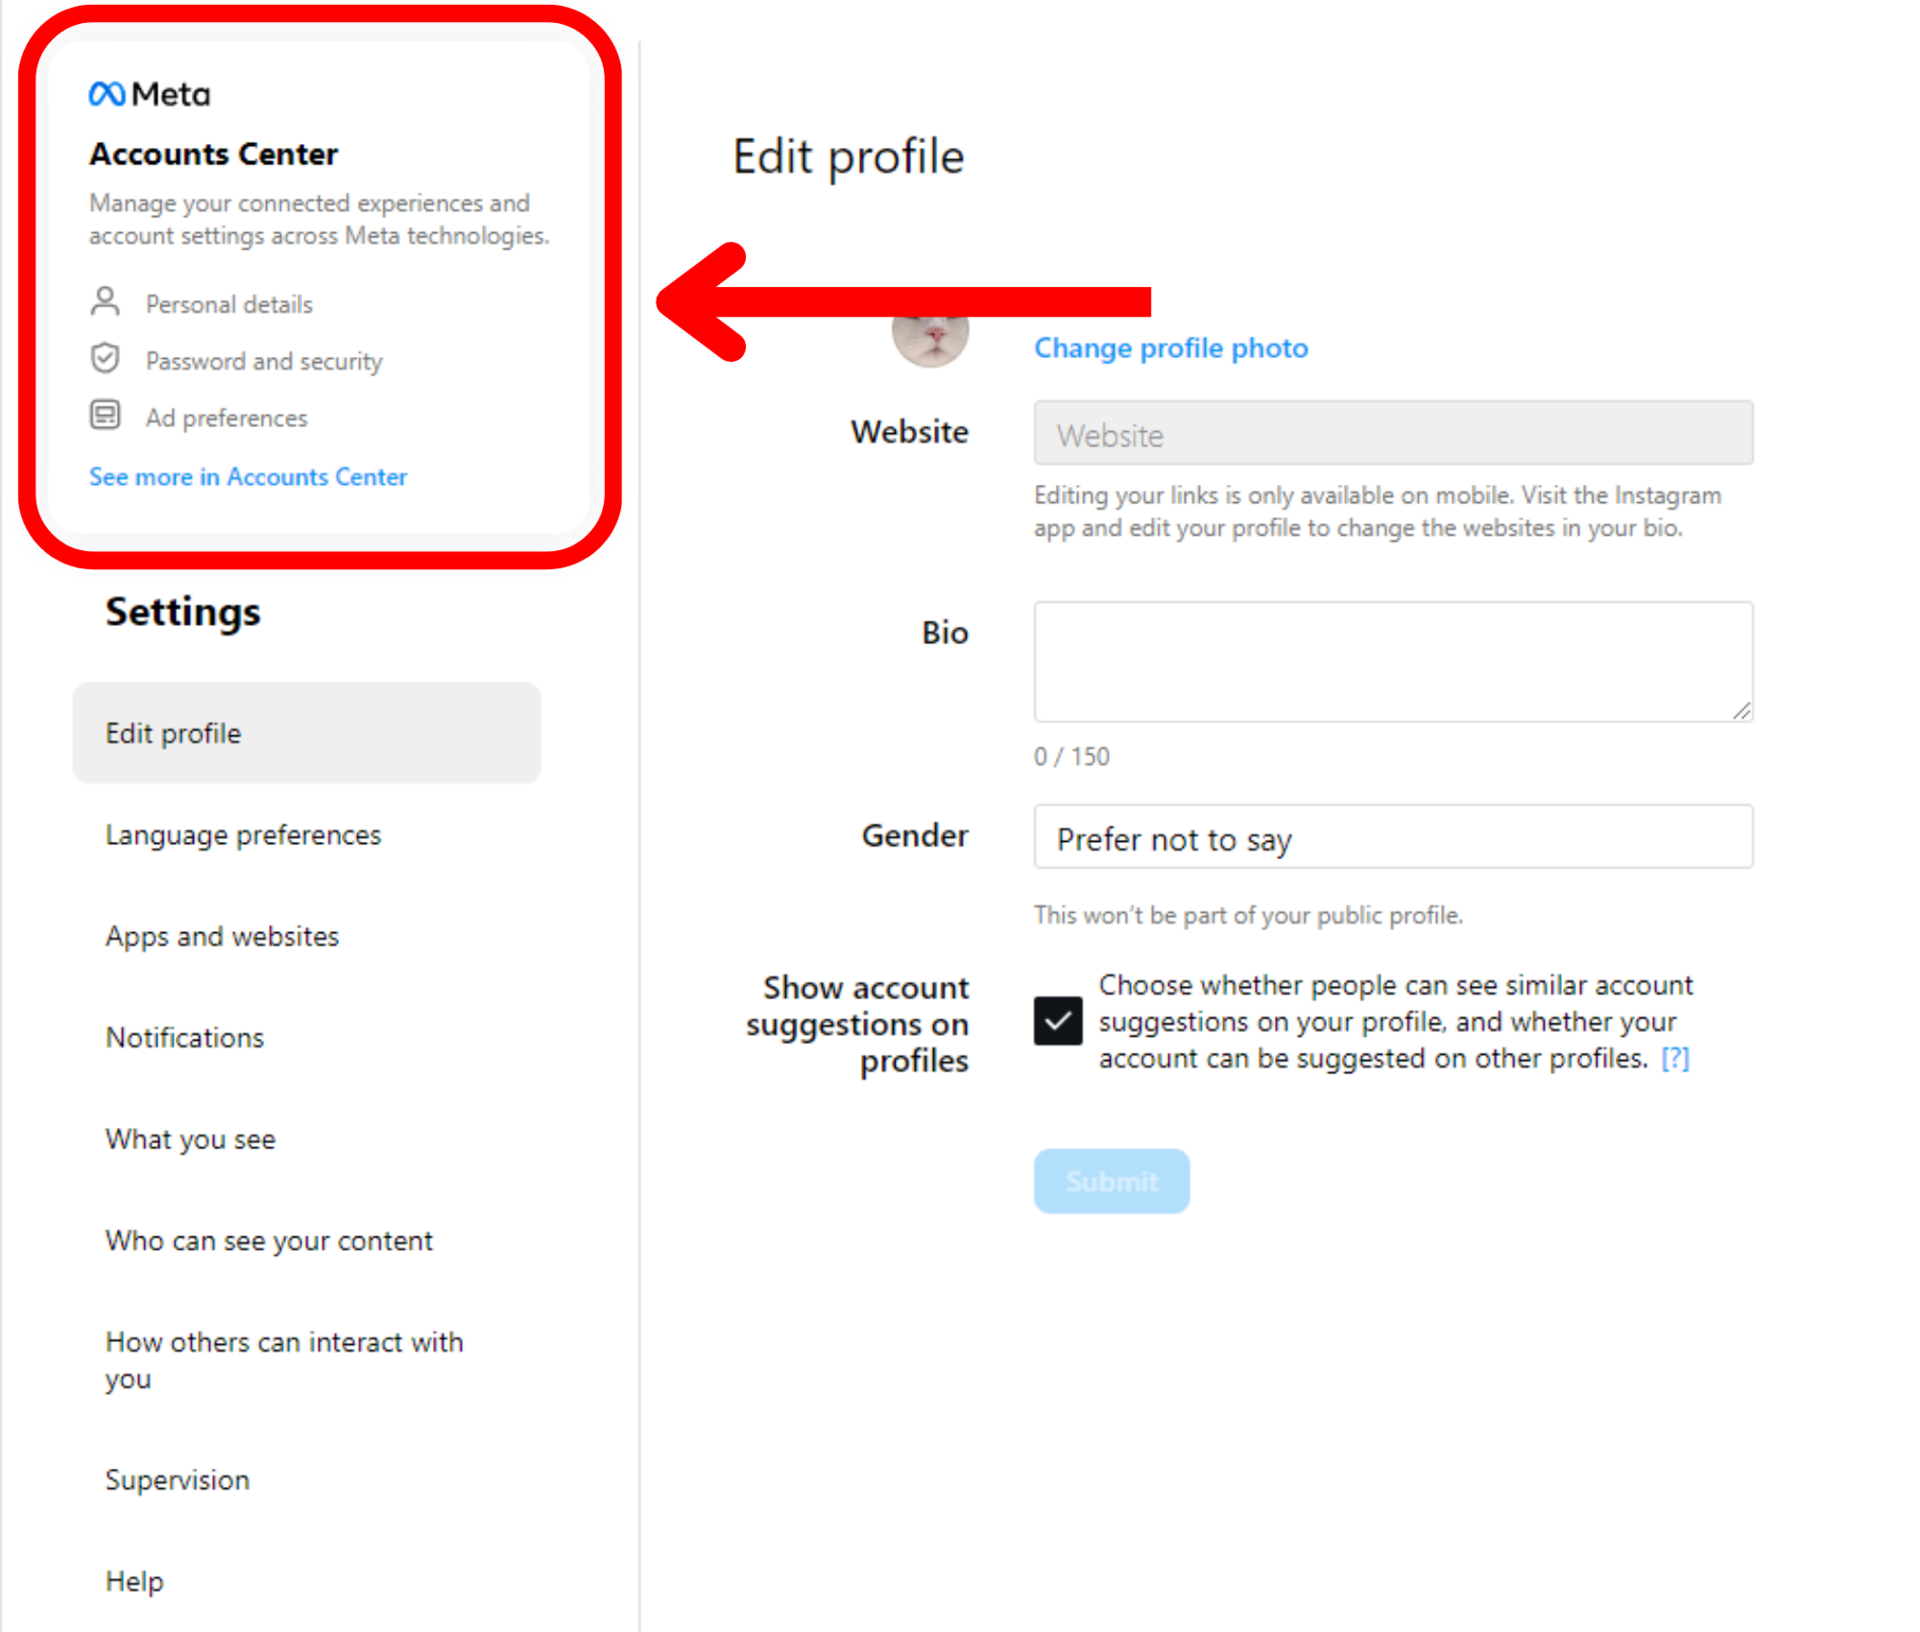Click the Password and security shield icon

[105, 359]
